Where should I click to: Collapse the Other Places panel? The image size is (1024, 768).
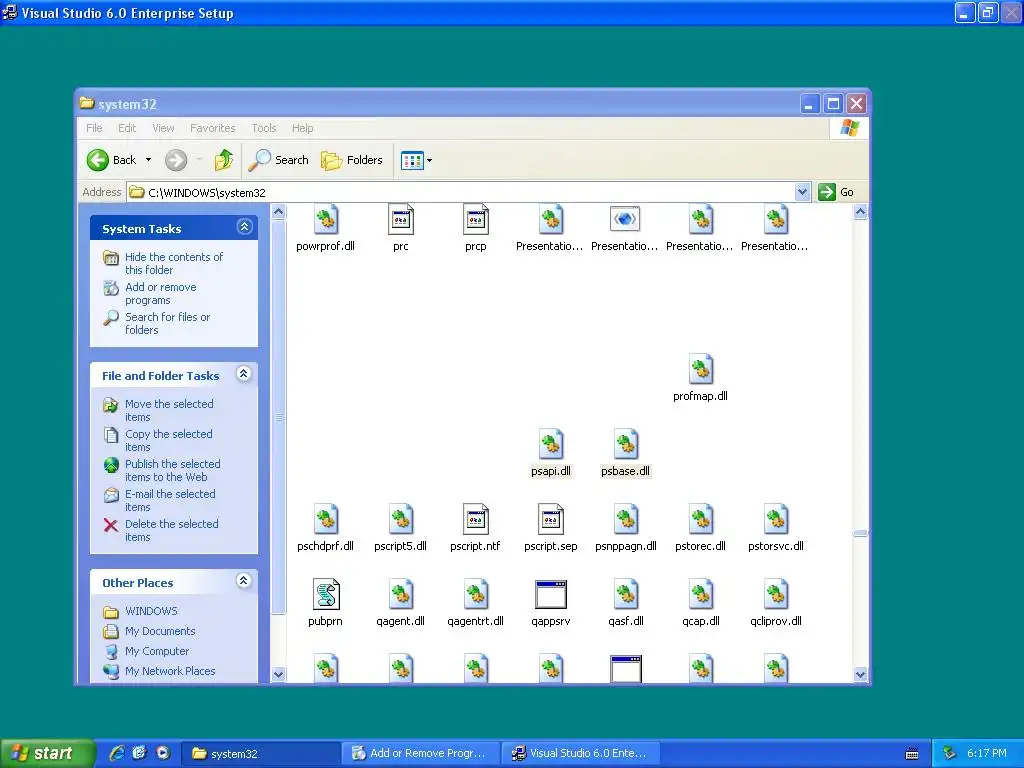244,581
